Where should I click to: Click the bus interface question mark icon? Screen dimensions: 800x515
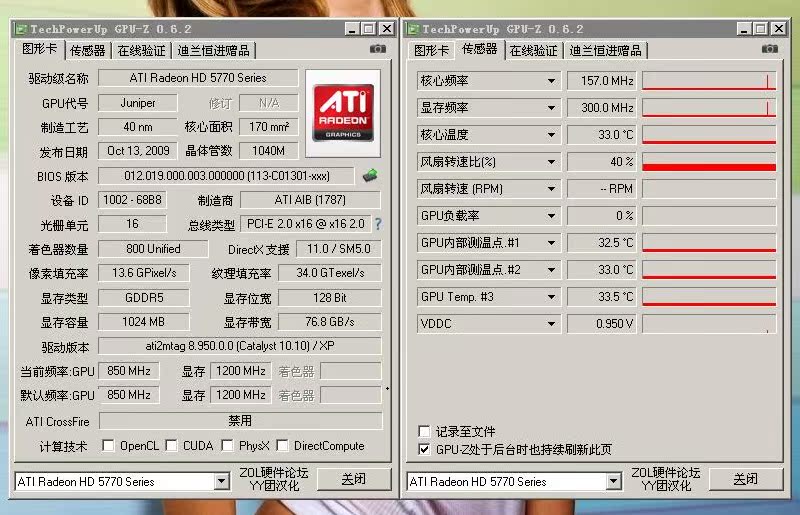(x=378, y=224)
